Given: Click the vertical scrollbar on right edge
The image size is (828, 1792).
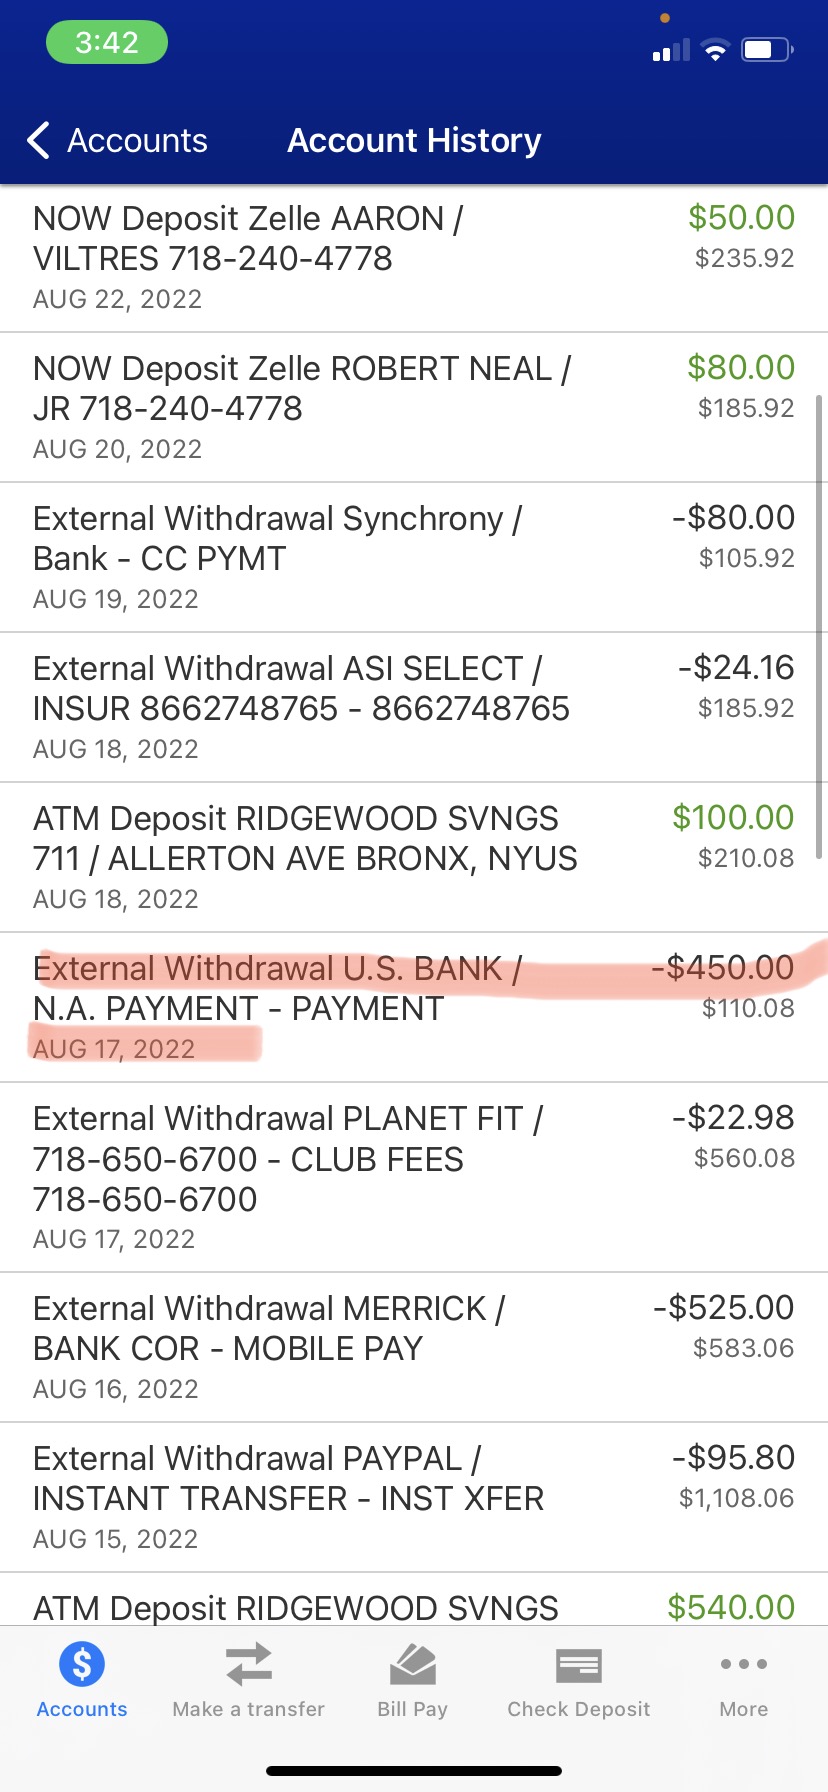Looking at the screenshot, I should (820, 625).
